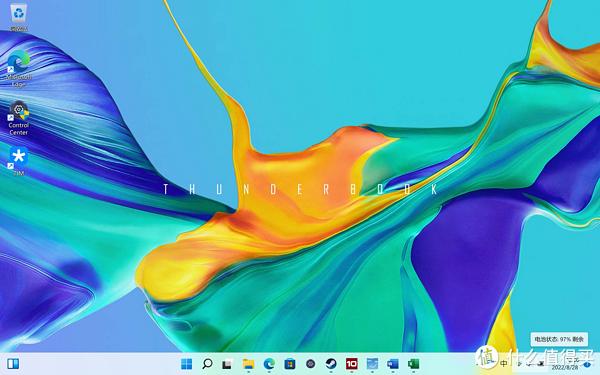The height and width of the screenshot is (375, 600).
Task: Open Microsoft Store in the taskbar
Action: click(x=290, y=364)
